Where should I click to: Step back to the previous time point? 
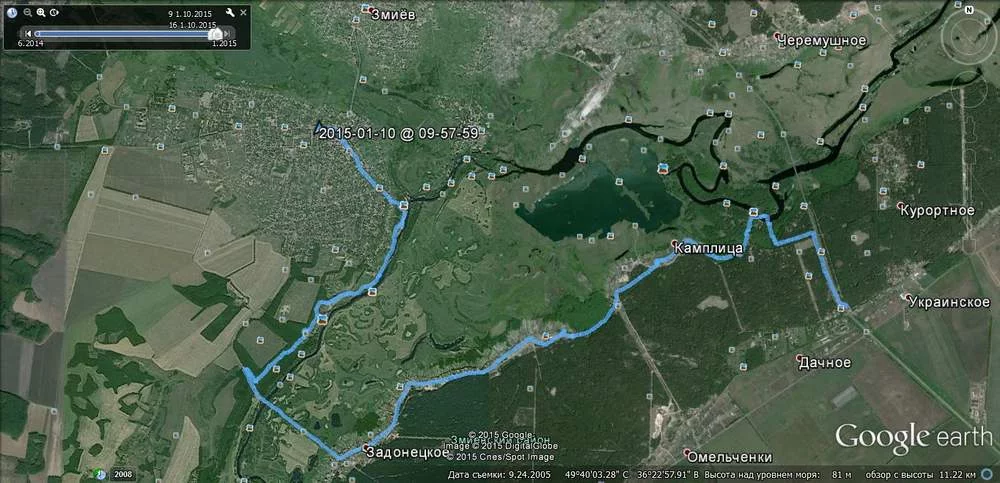pyautogui.click(x=28, y=34)
